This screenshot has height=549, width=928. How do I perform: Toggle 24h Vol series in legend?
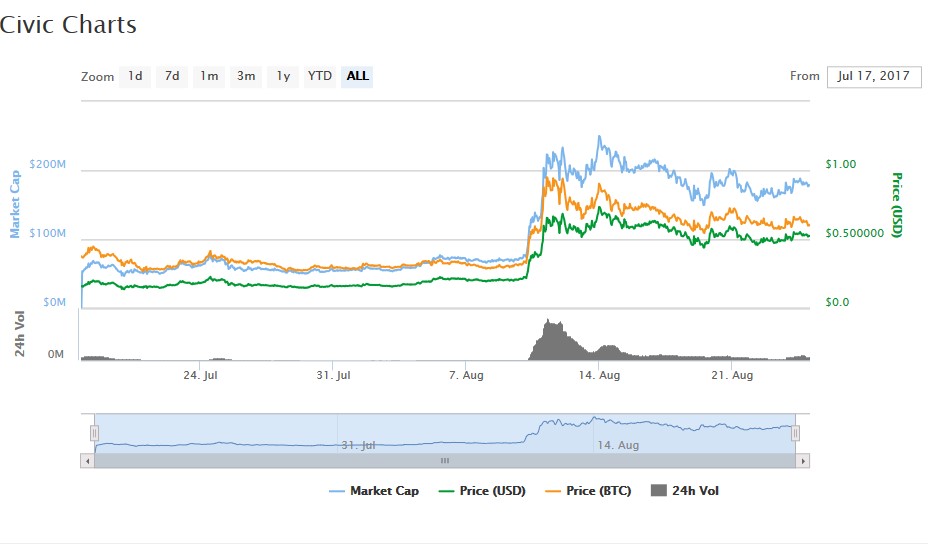pos(685,490)
